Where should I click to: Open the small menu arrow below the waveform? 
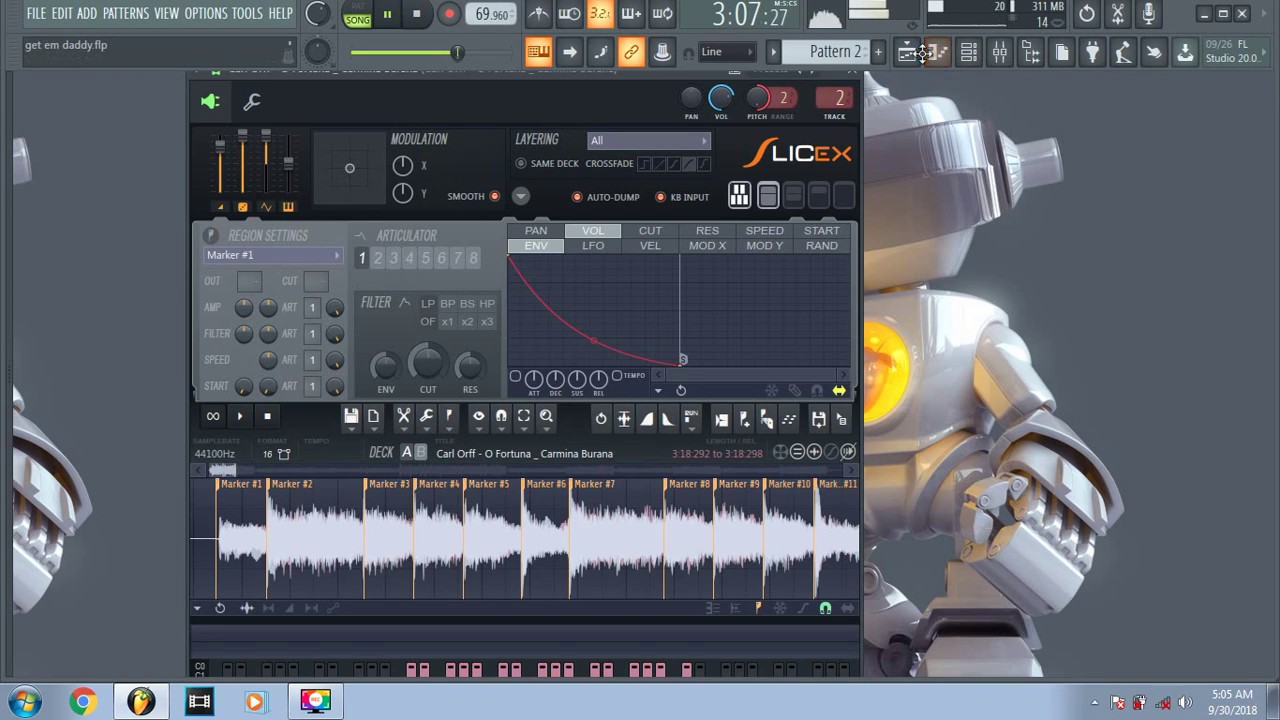197,608
